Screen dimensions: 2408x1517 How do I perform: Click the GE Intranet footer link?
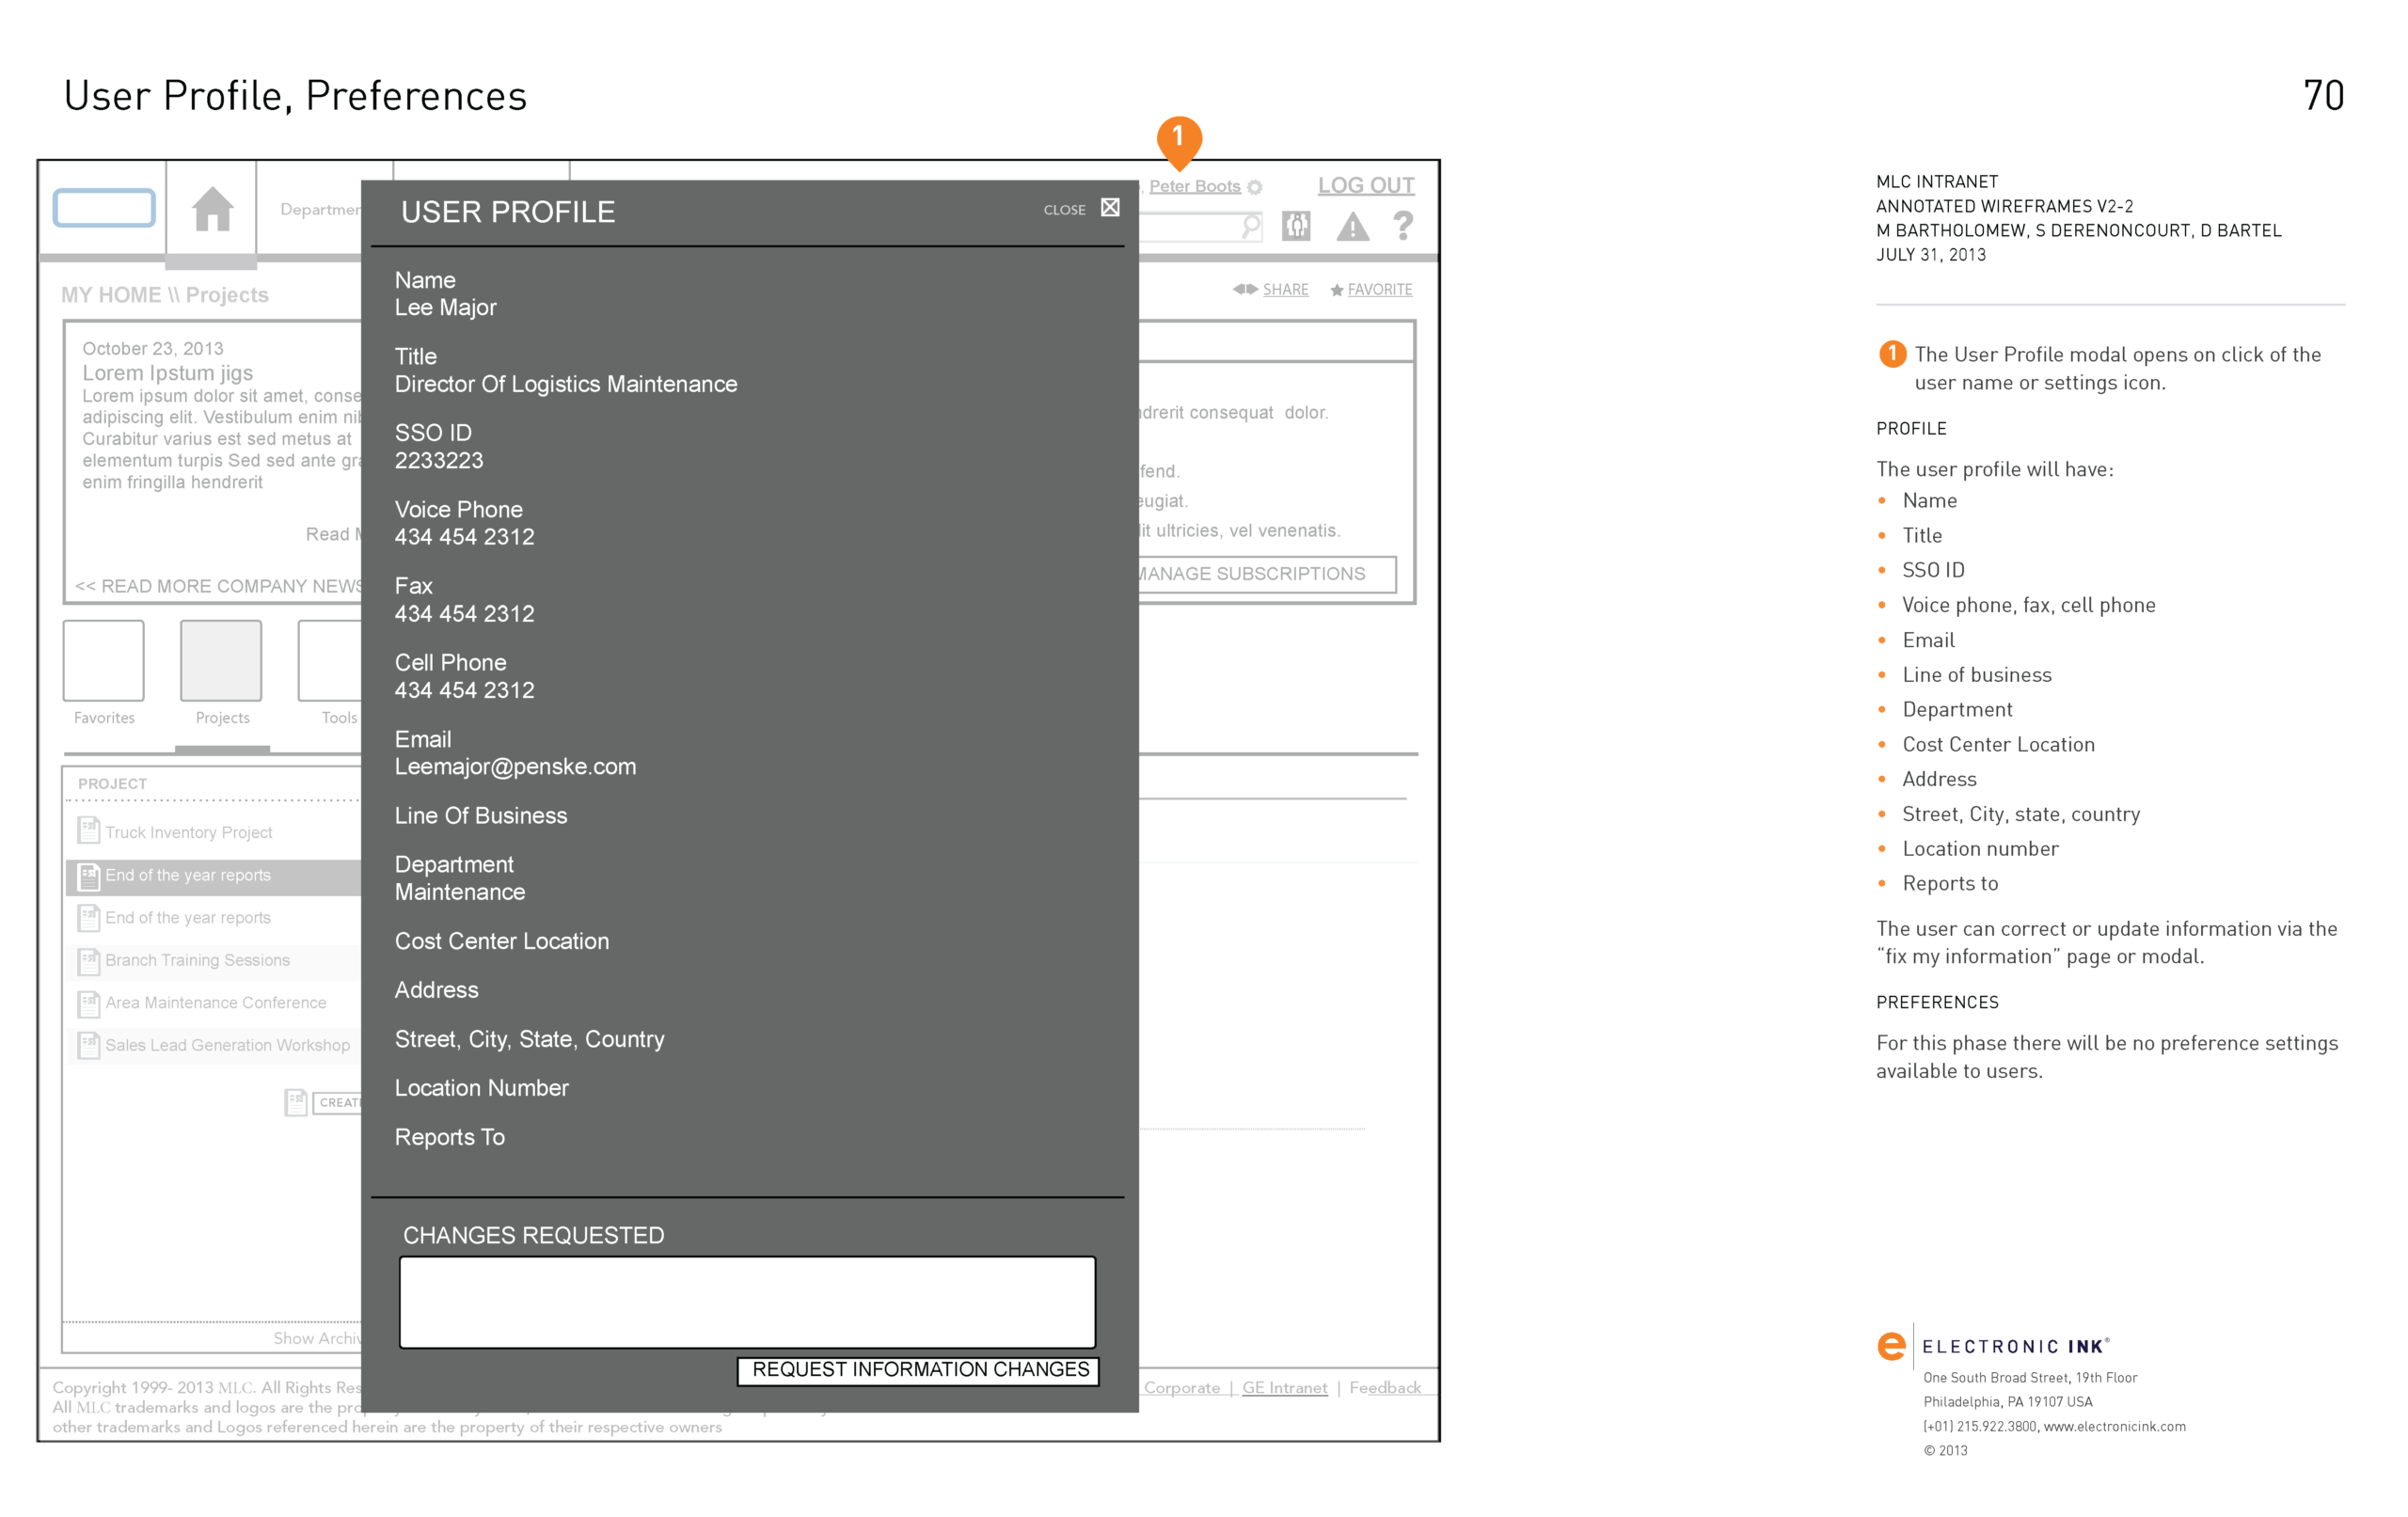pyautogui.click(x=1284, y=1387)
